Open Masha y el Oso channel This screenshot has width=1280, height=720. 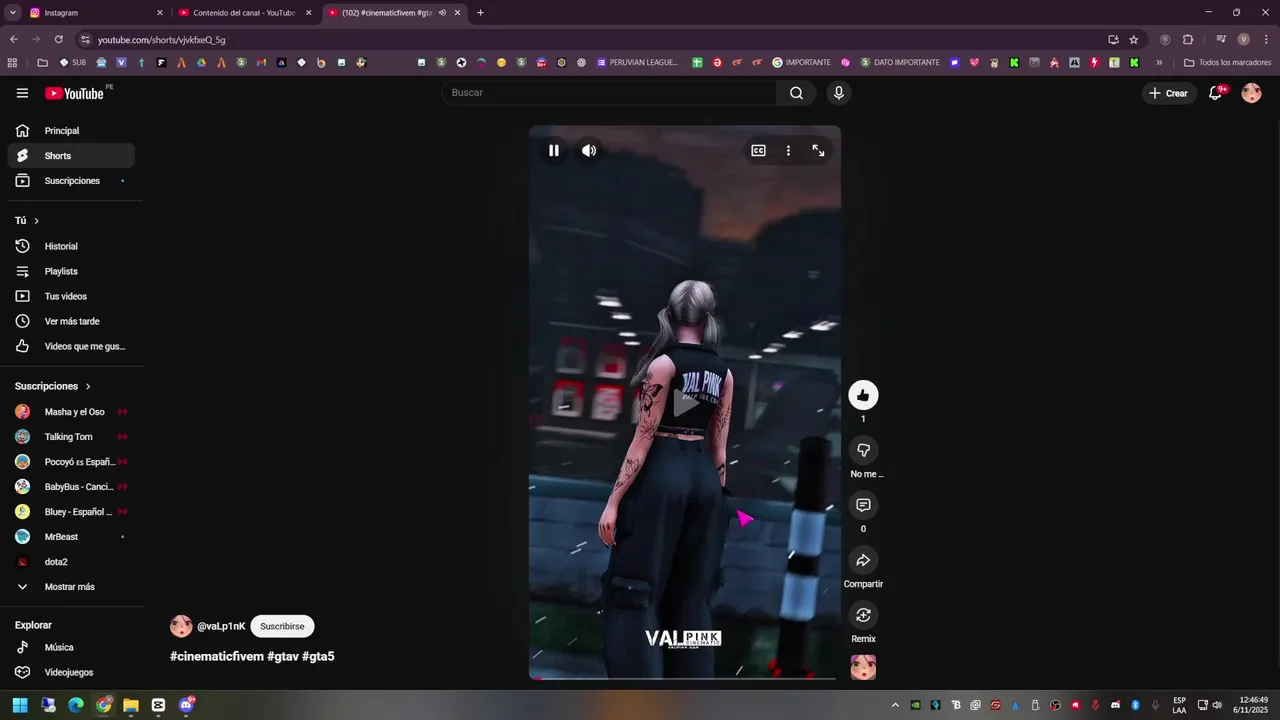coord(71,412)
